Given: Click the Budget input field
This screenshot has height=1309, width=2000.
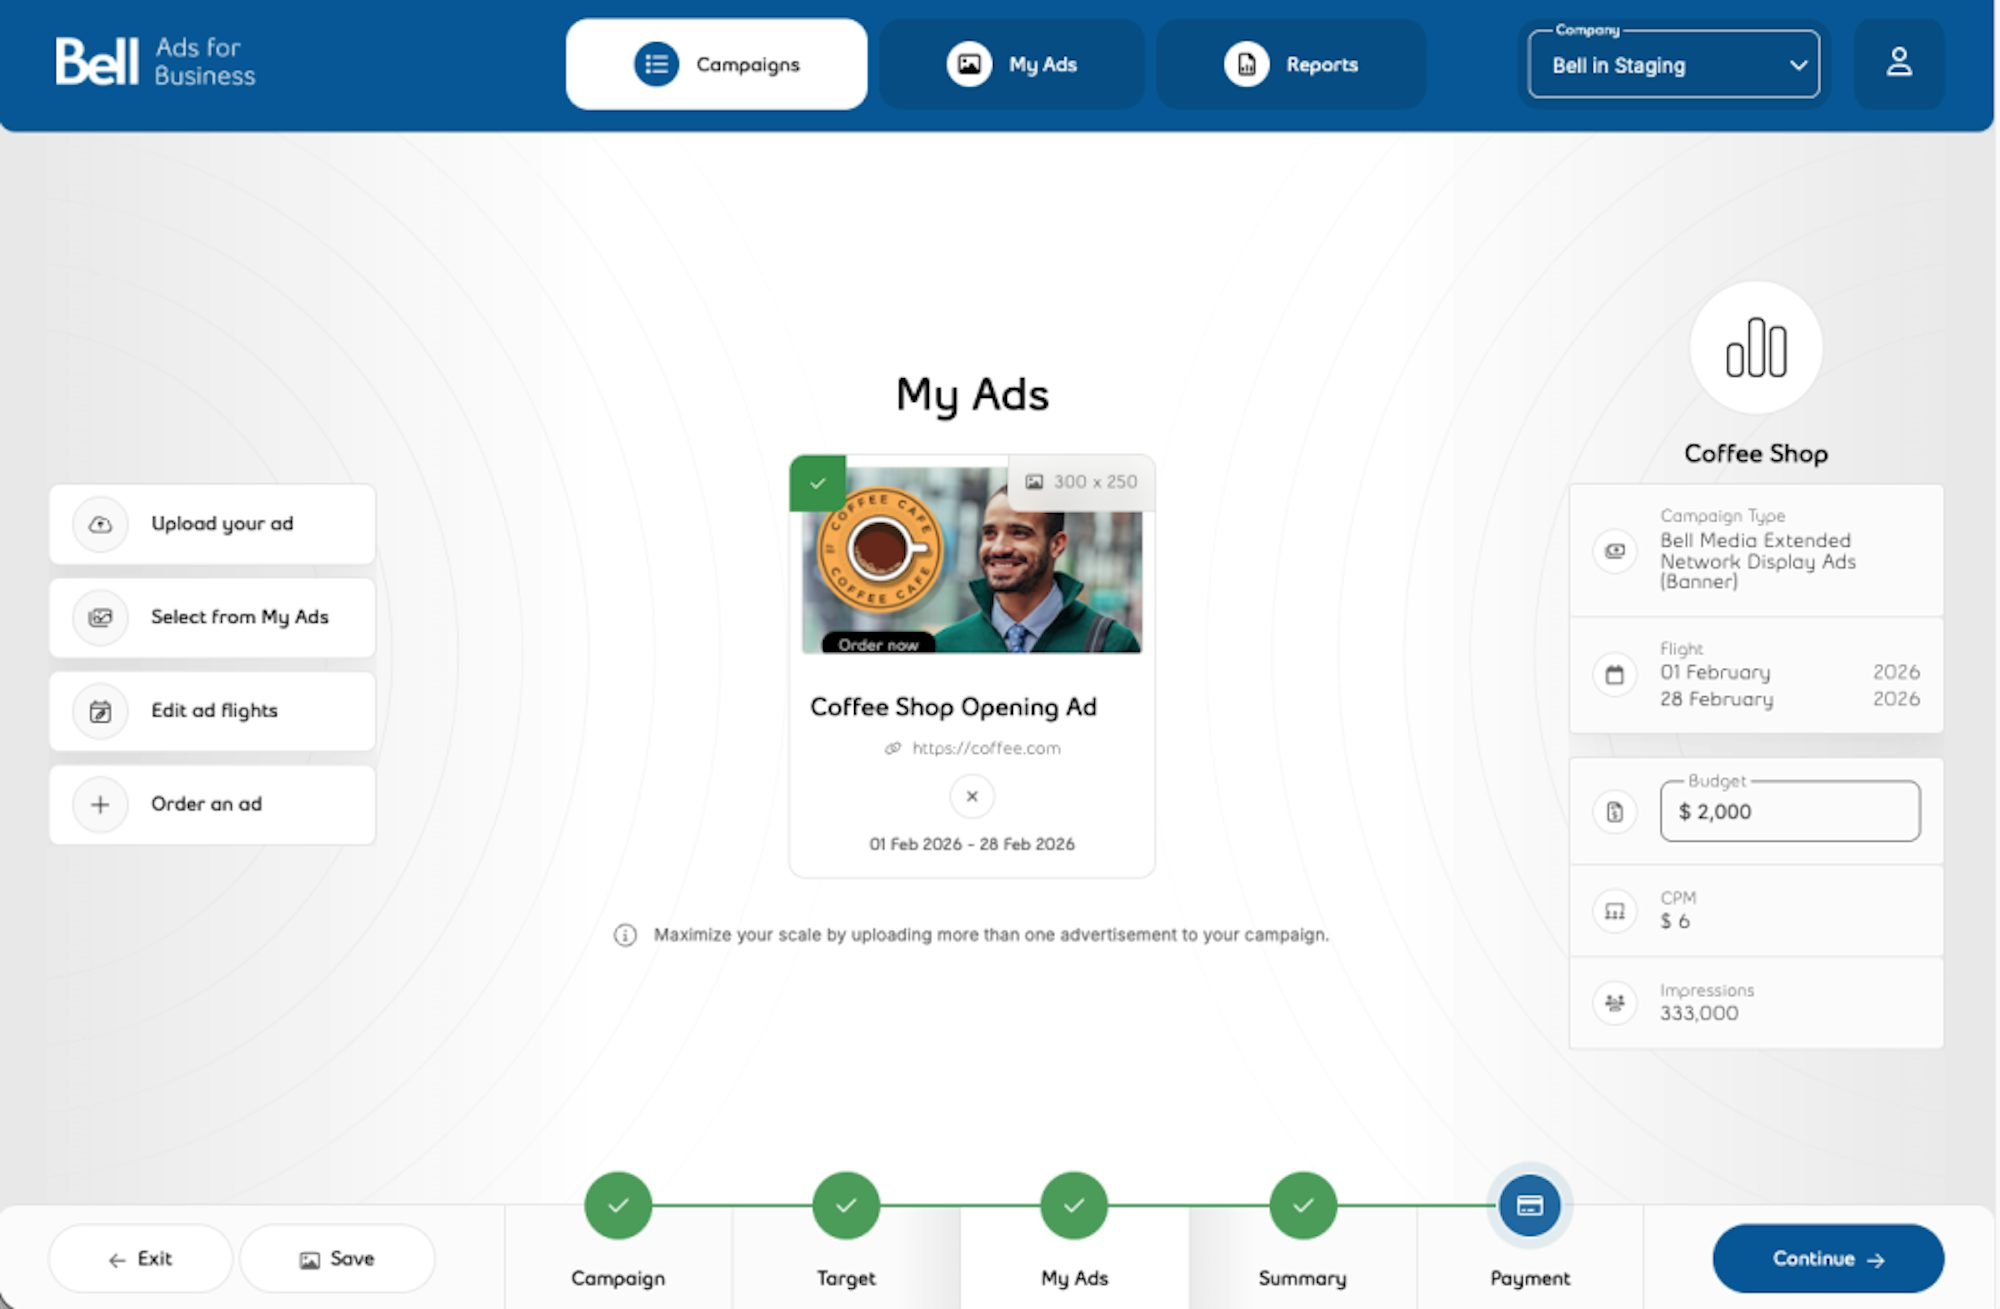Looking at the screenshot, I should coord(1789,812).
